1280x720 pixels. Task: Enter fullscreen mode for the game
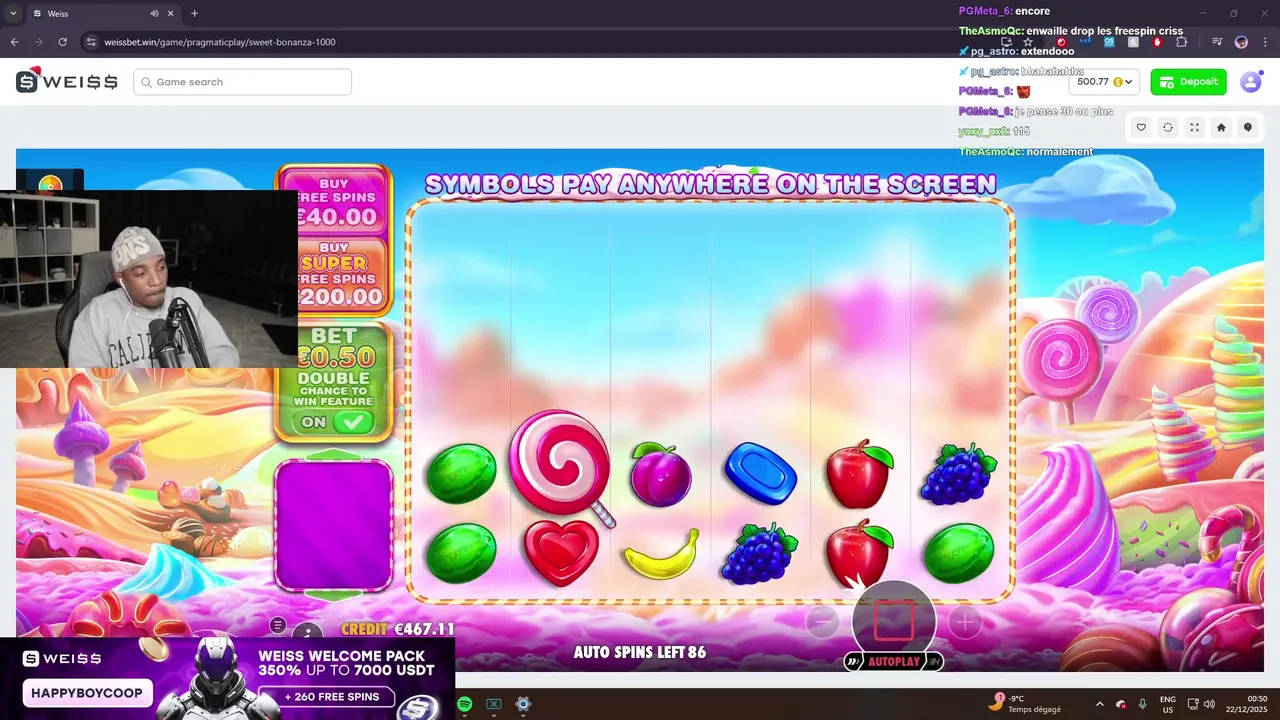coord(1194,127)
